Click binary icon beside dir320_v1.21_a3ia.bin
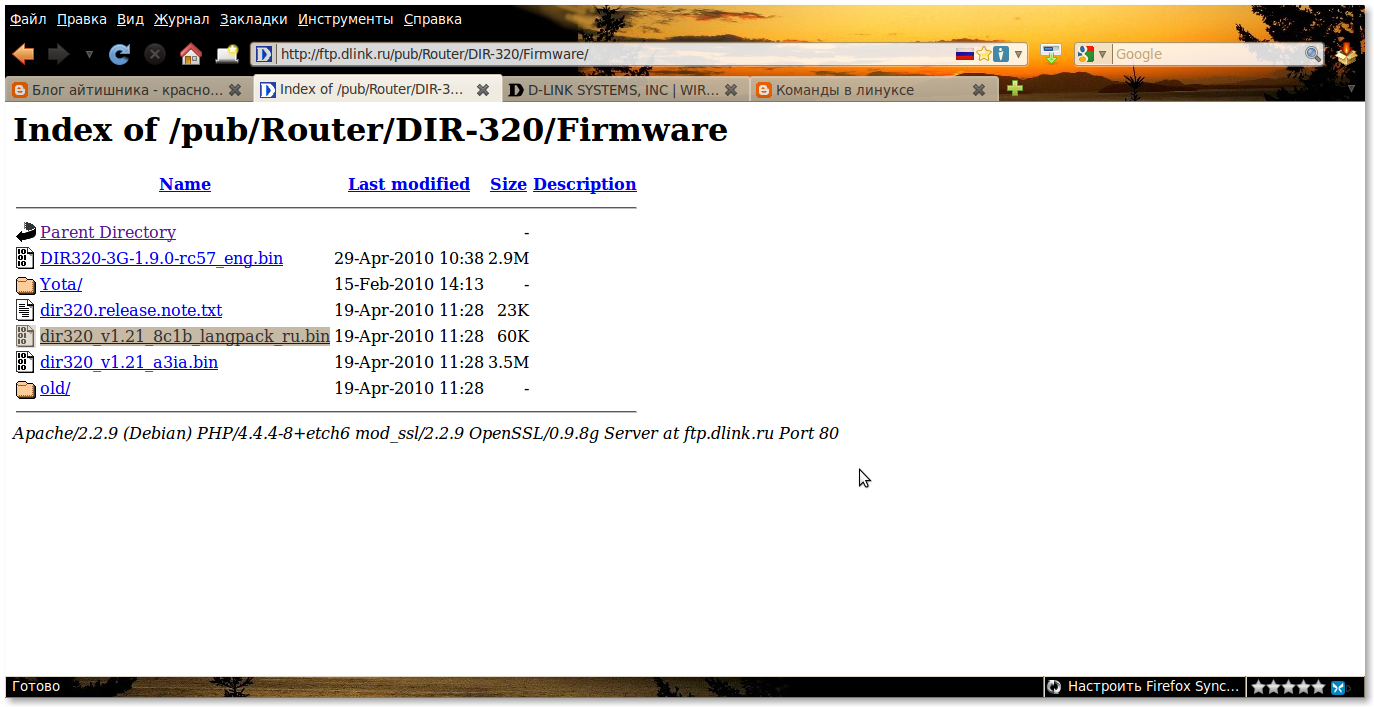This screenshot has width=1374, height=707. (26, 362)
